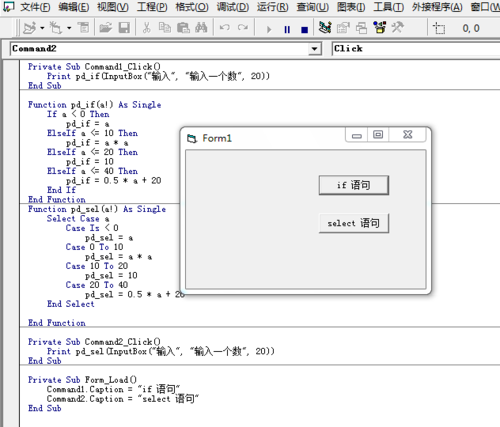Open the Project Explorer icon
This screenshot has width=500, height=427.
pyautogui.click(x=325, y=28)
